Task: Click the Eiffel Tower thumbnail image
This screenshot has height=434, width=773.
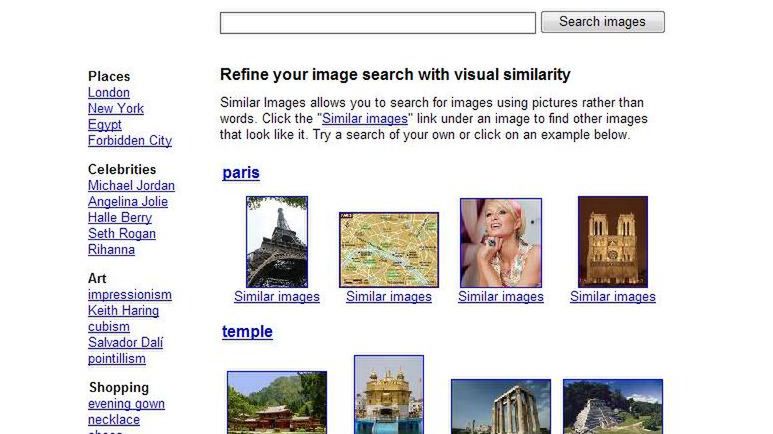Action: 277,242
